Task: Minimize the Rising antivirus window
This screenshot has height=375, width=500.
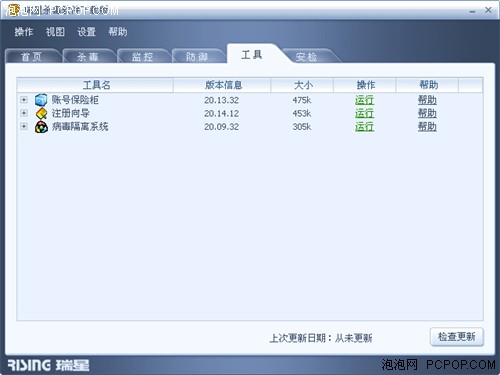Action: [472, 11]
